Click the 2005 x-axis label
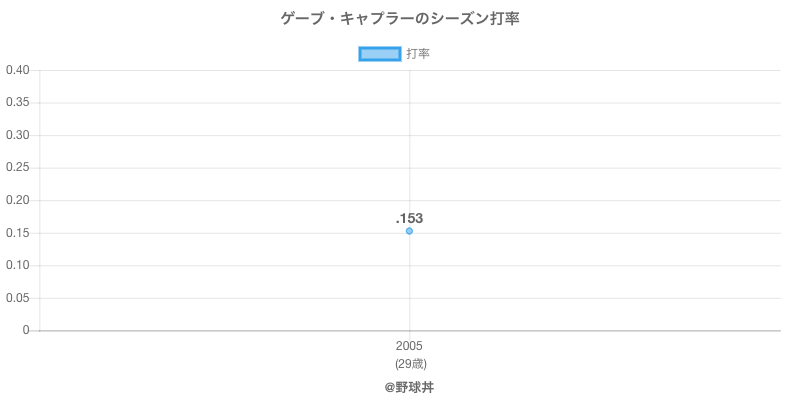 [409, 346]
